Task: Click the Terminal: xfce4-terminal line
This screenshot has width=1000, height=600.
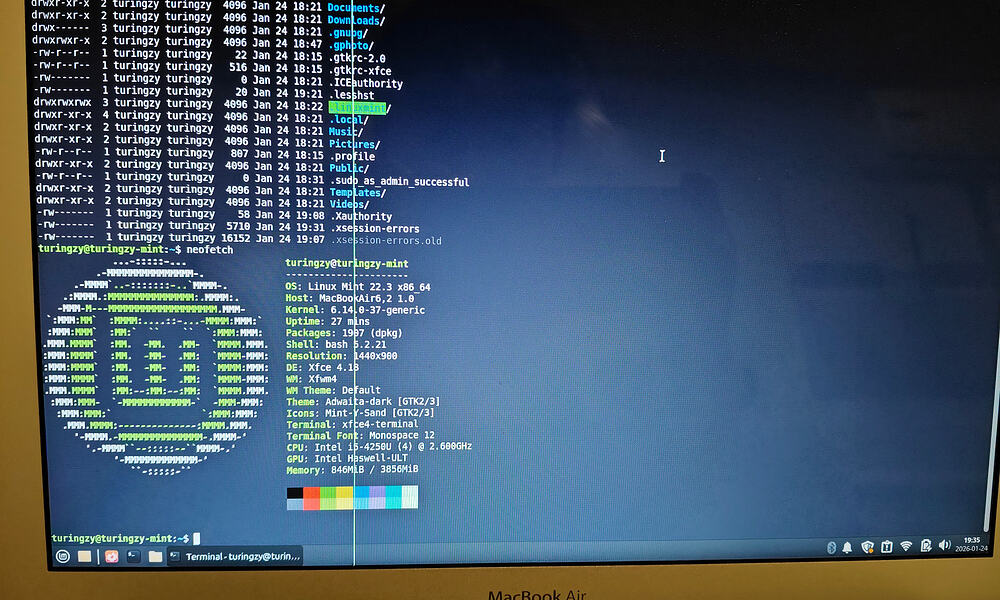Action: point(353,424)
